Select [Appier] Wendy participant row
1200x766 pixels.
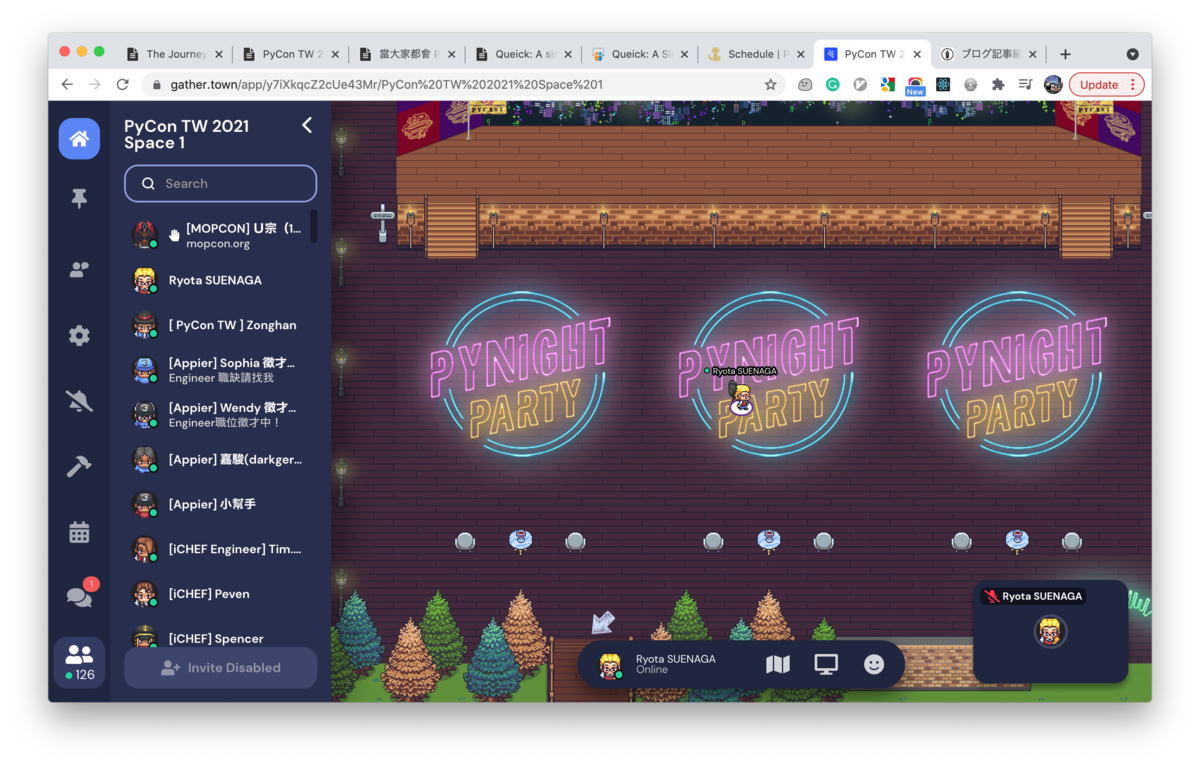[x=220, y=415]
